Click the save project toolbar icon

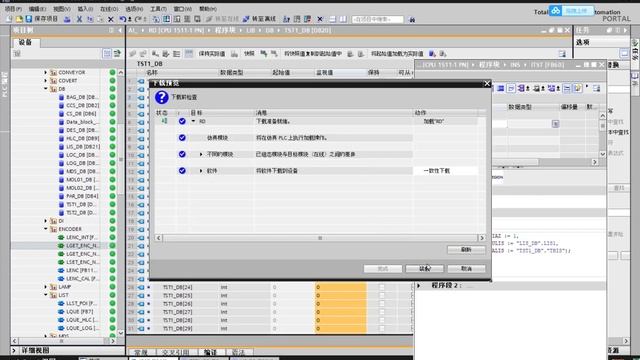(29, 19)
